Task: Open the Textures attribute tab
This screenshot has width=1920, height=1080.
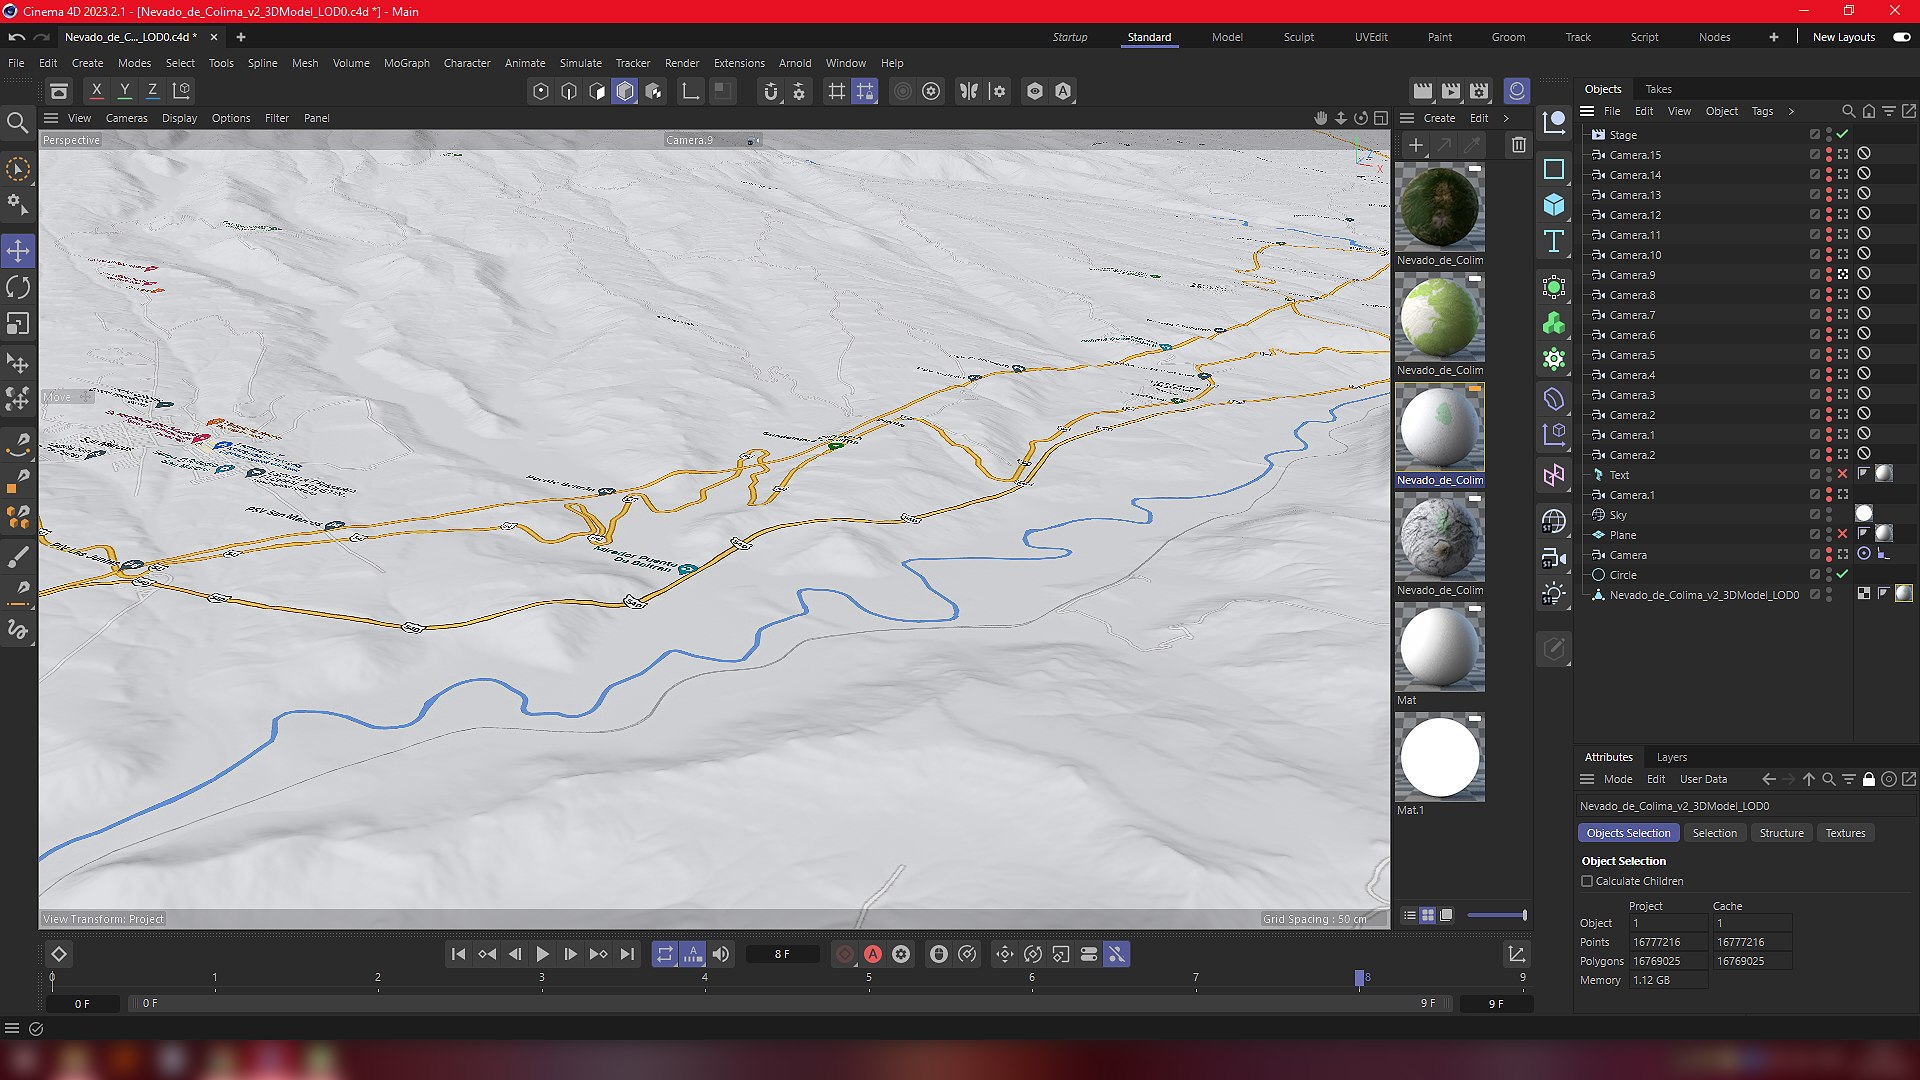Action: point(1845,833)
